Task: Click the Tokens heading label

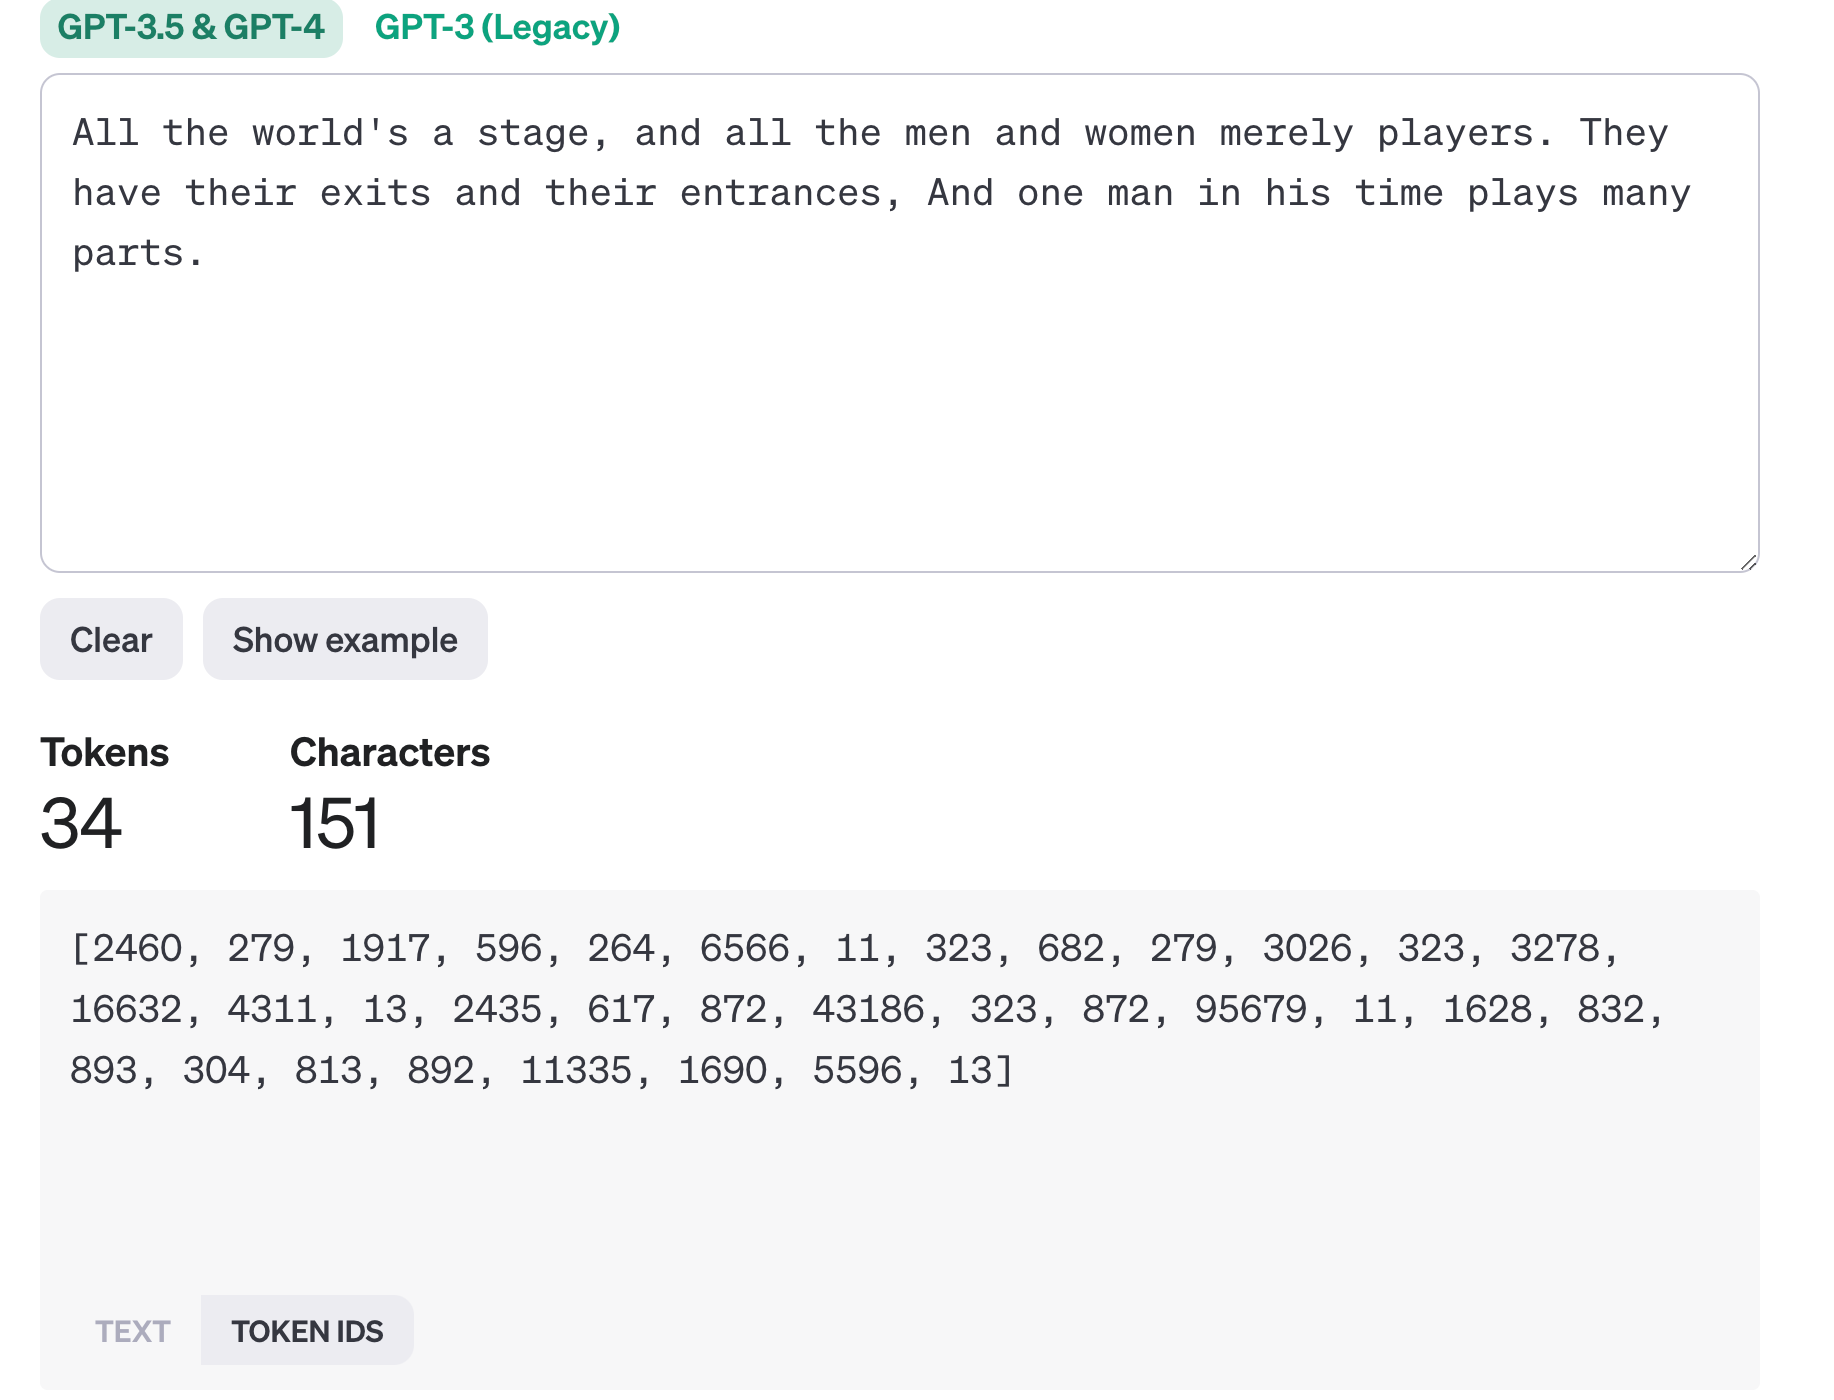Action: [x=104, y=753]
